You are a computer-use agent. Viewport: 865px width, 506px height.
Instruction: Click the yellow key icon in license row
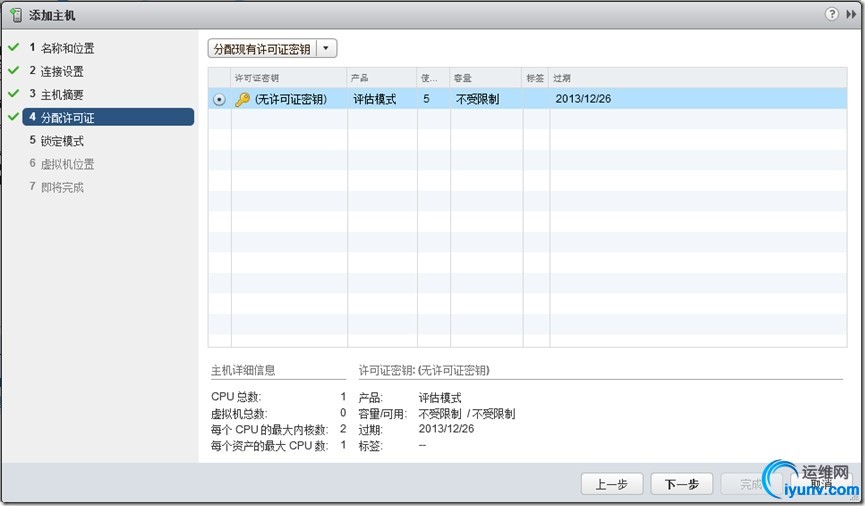tap(242, 99)
